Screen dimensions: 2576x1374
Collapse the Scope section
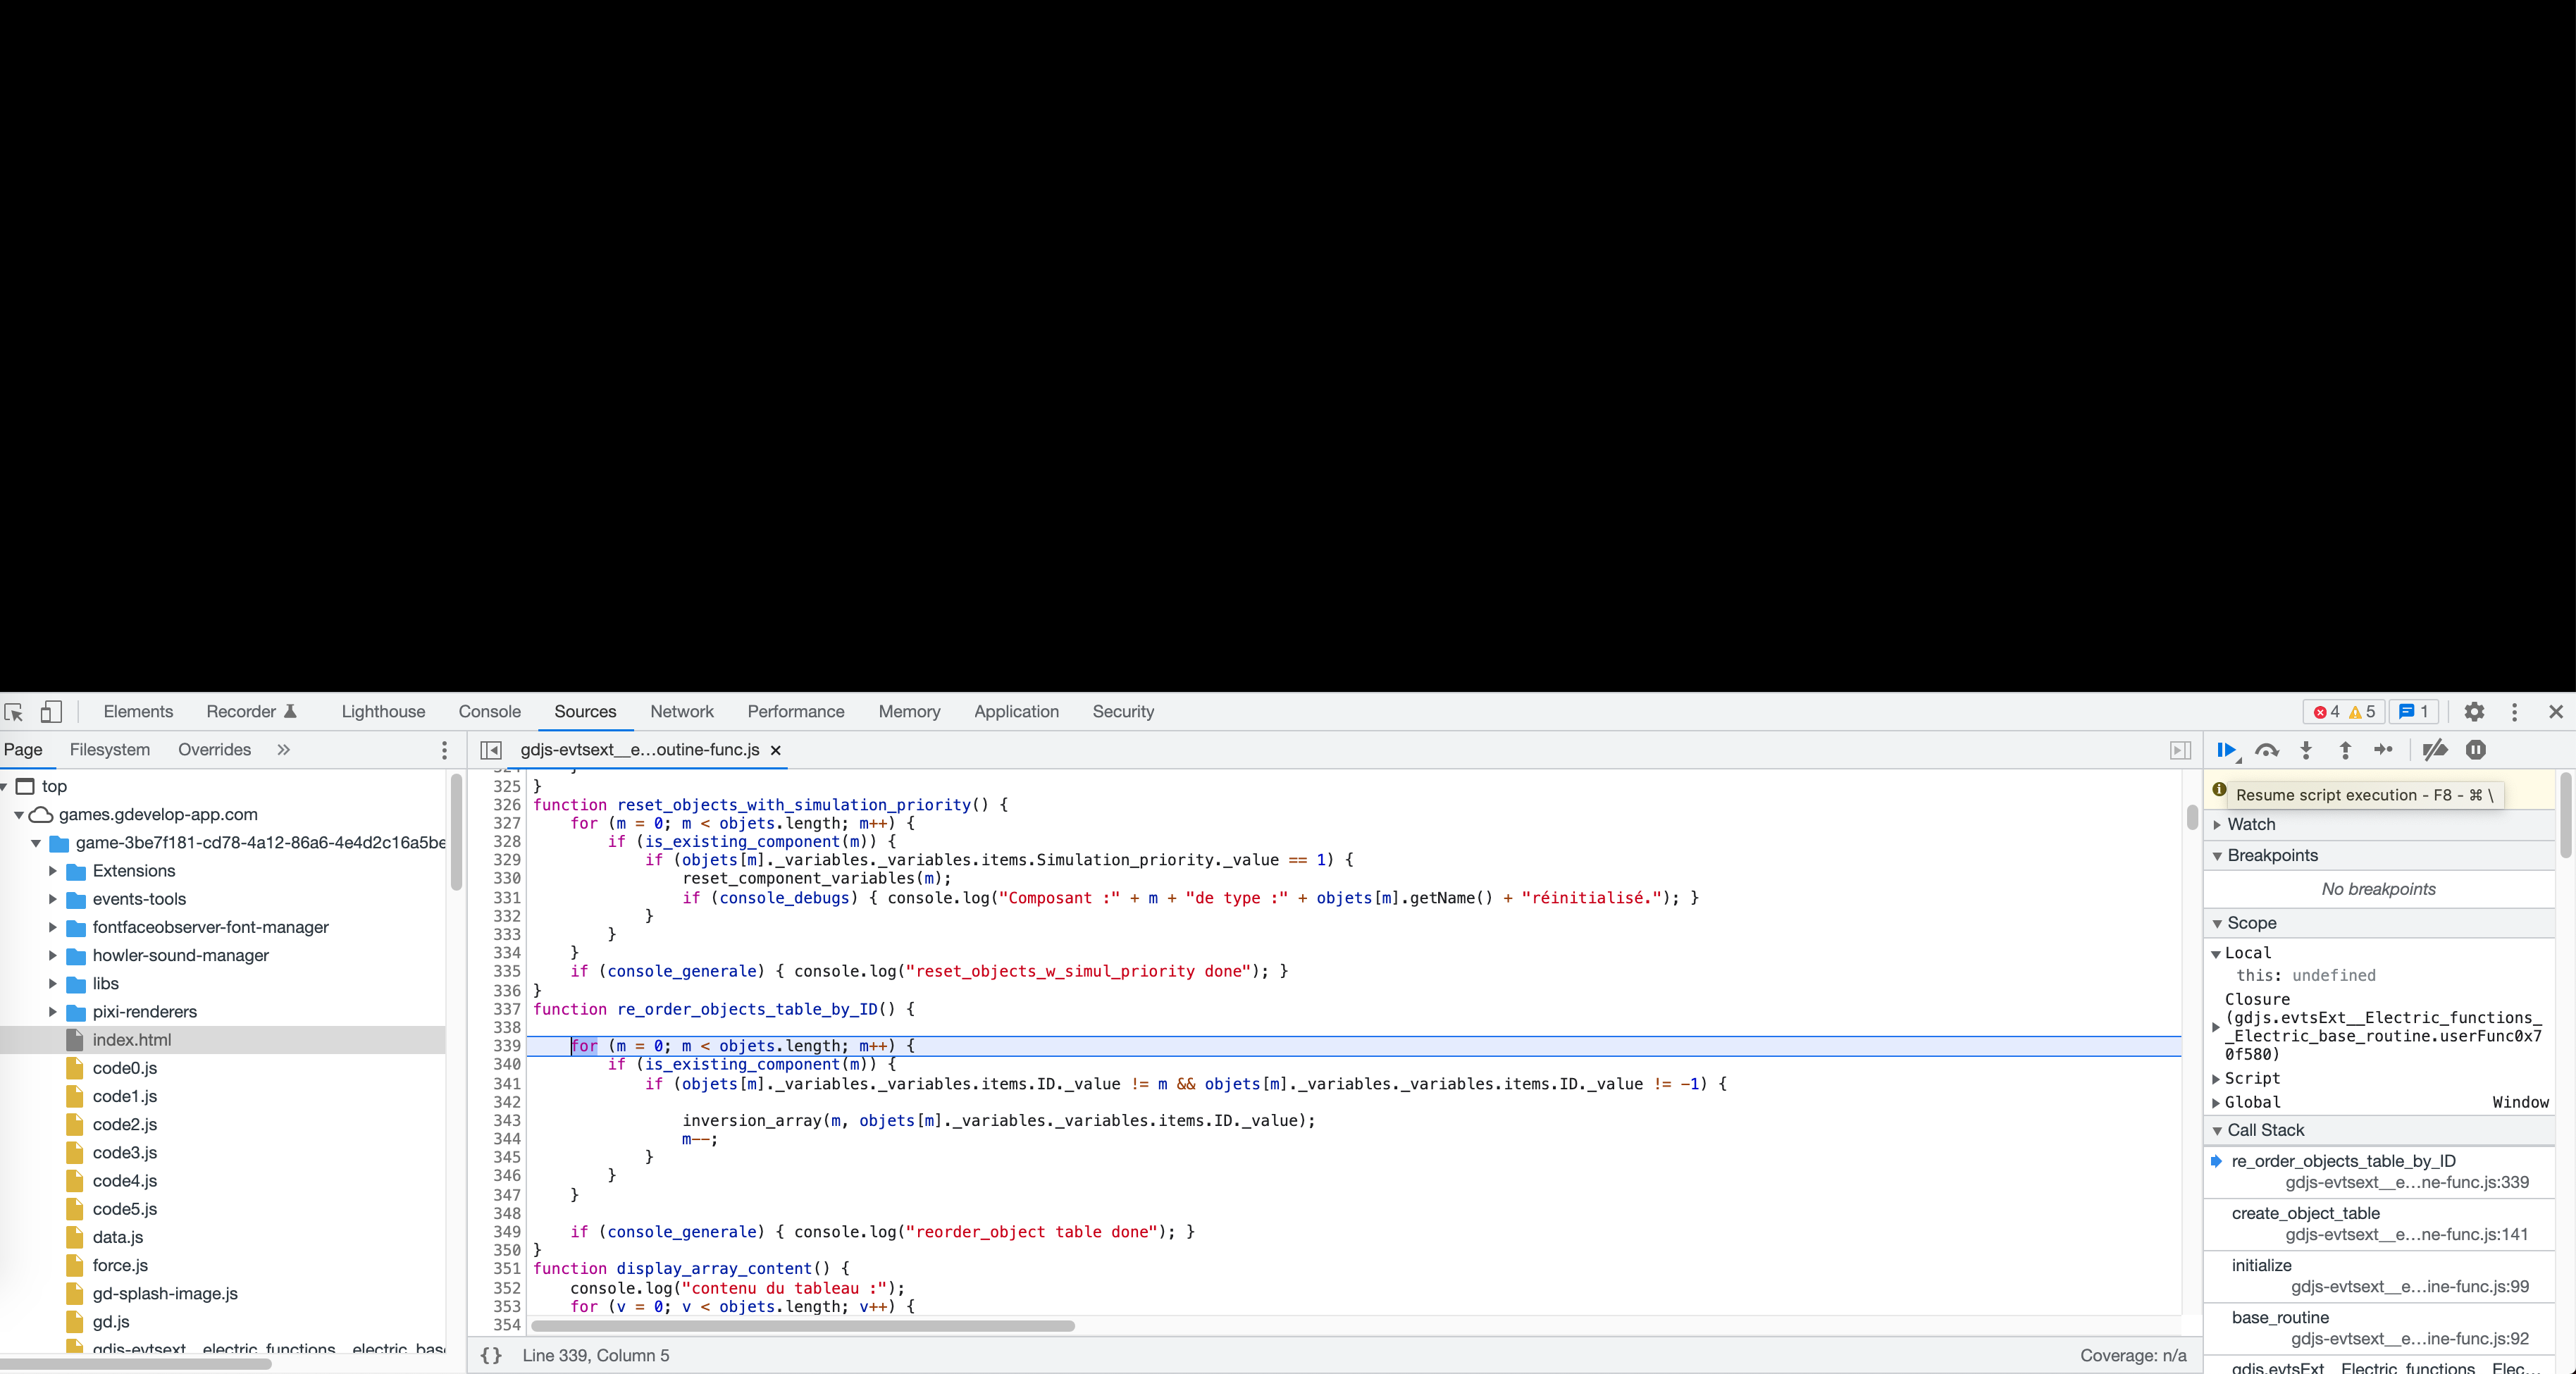2217,922
